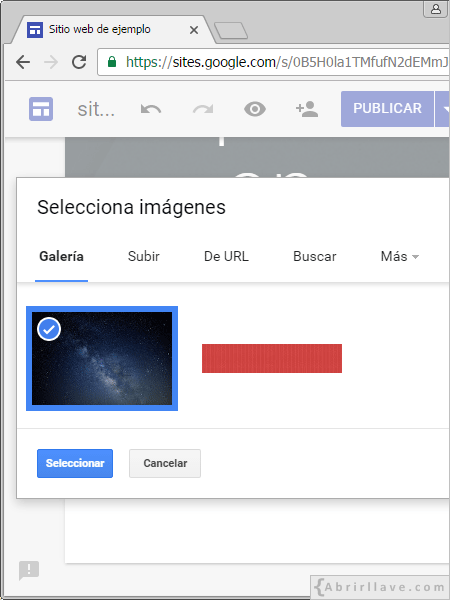Reload the page with refresh icon
This screenshot has height=600, width=450.
tap(79, 62)
